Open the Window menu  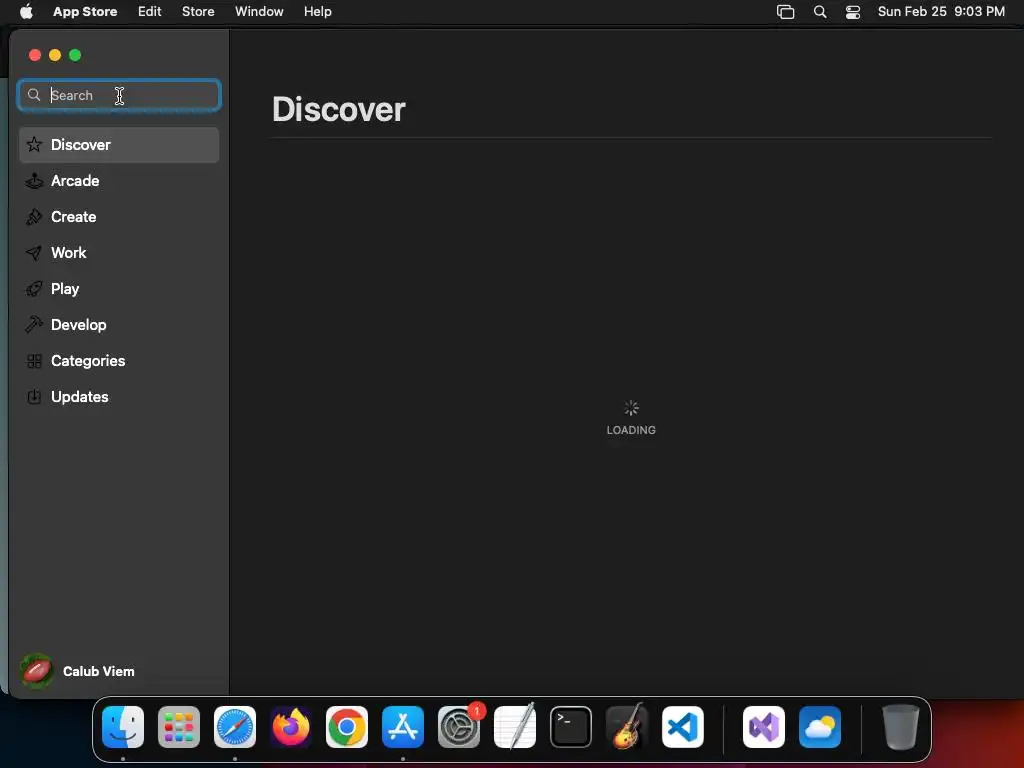(259, 11)
